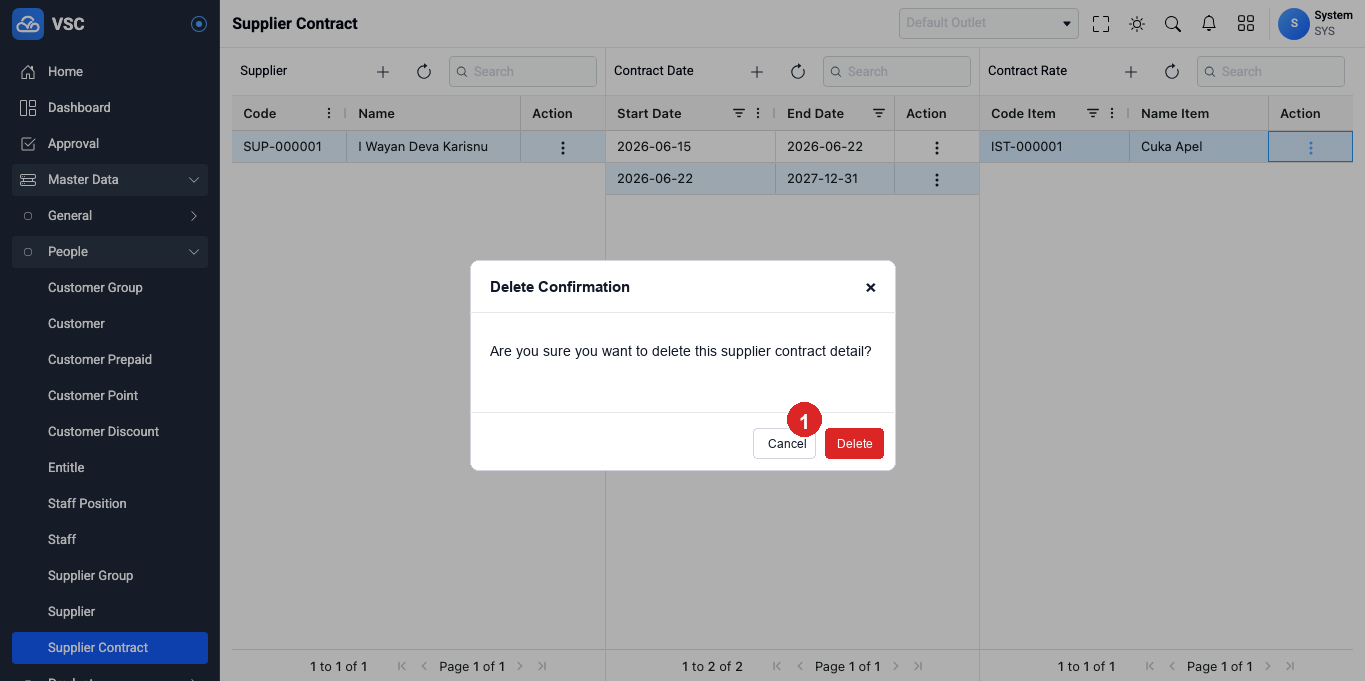Screen dimensions: 1365x681
Task: Click the VSC cloud logo icon
Action: pos(28,23)
